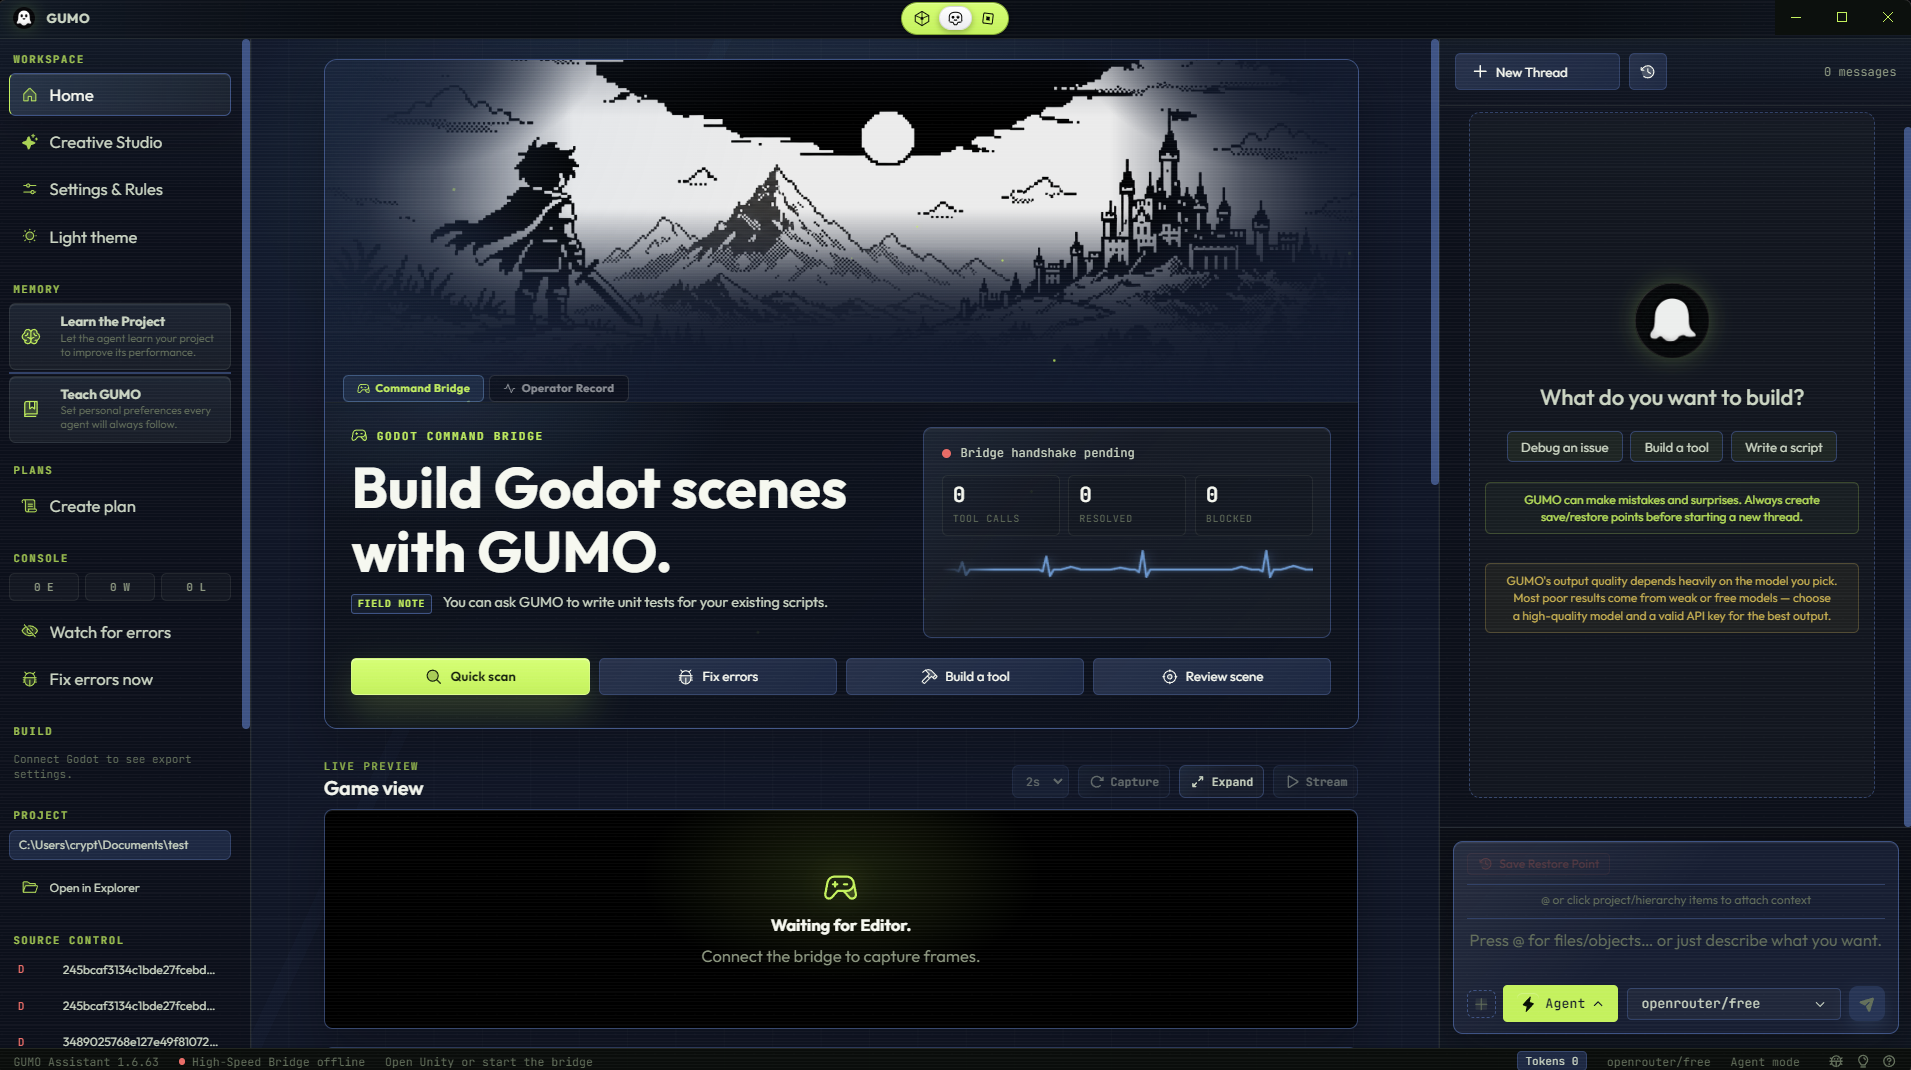
Task: Click the Review scene button
Action: (x=1212, y=677)
